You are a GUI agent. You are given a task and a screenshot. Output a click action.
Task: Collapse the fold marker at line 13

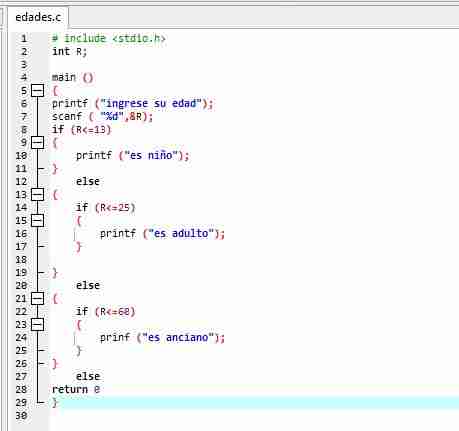pyautogui.click(x=37, y=194)
